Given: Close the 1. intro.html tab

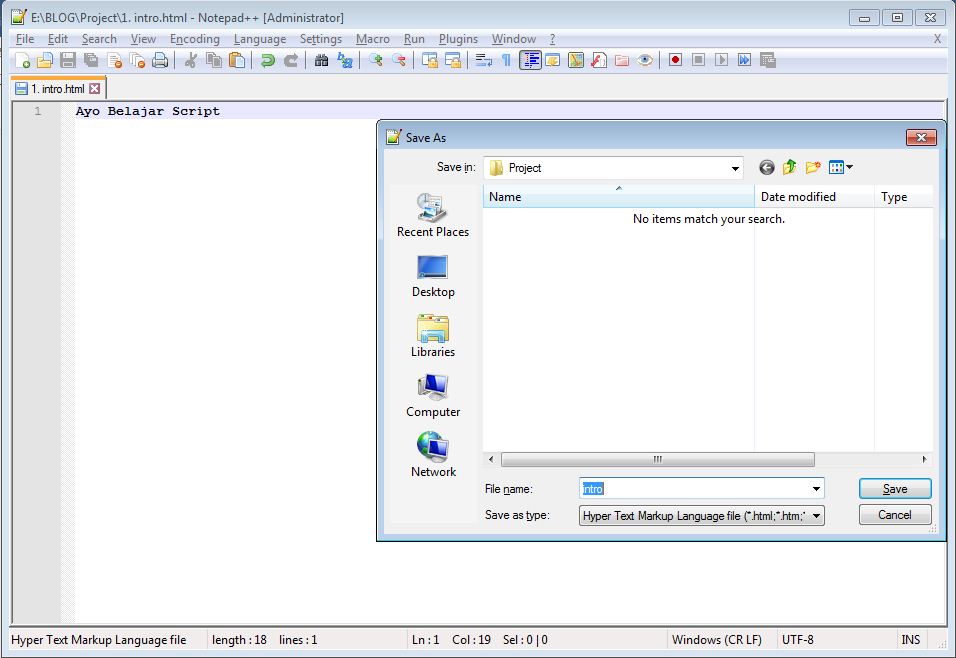Looking at the screenshot, I should click(x=95, y=89).
